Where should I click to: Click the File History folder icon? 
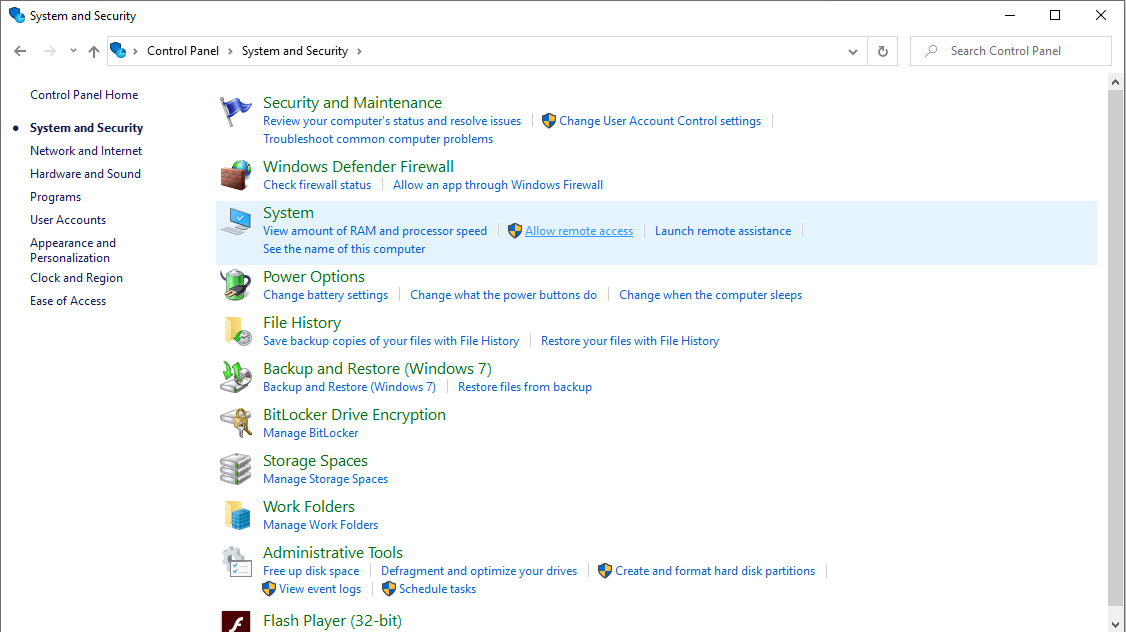pyautogui.click(x=236, y=332)
